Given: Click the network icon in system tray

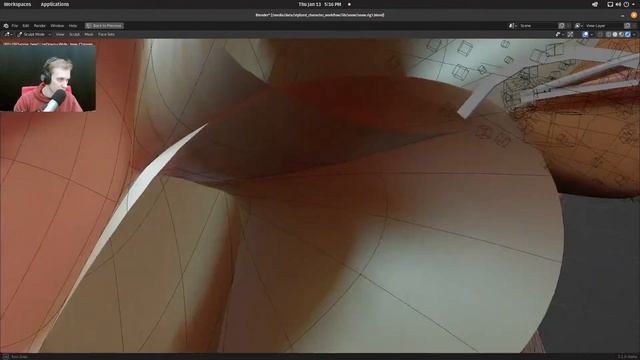Looking at the screenshot, I should coord(610,4).
